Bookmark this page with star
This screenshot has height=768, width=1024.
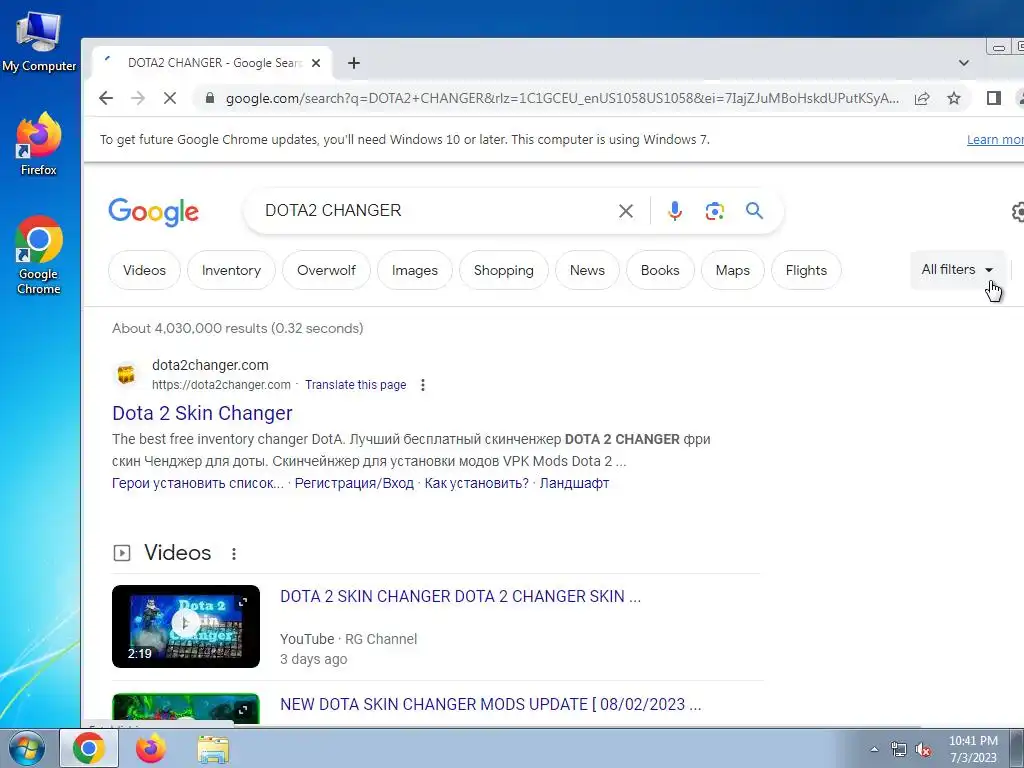[954, 98]
